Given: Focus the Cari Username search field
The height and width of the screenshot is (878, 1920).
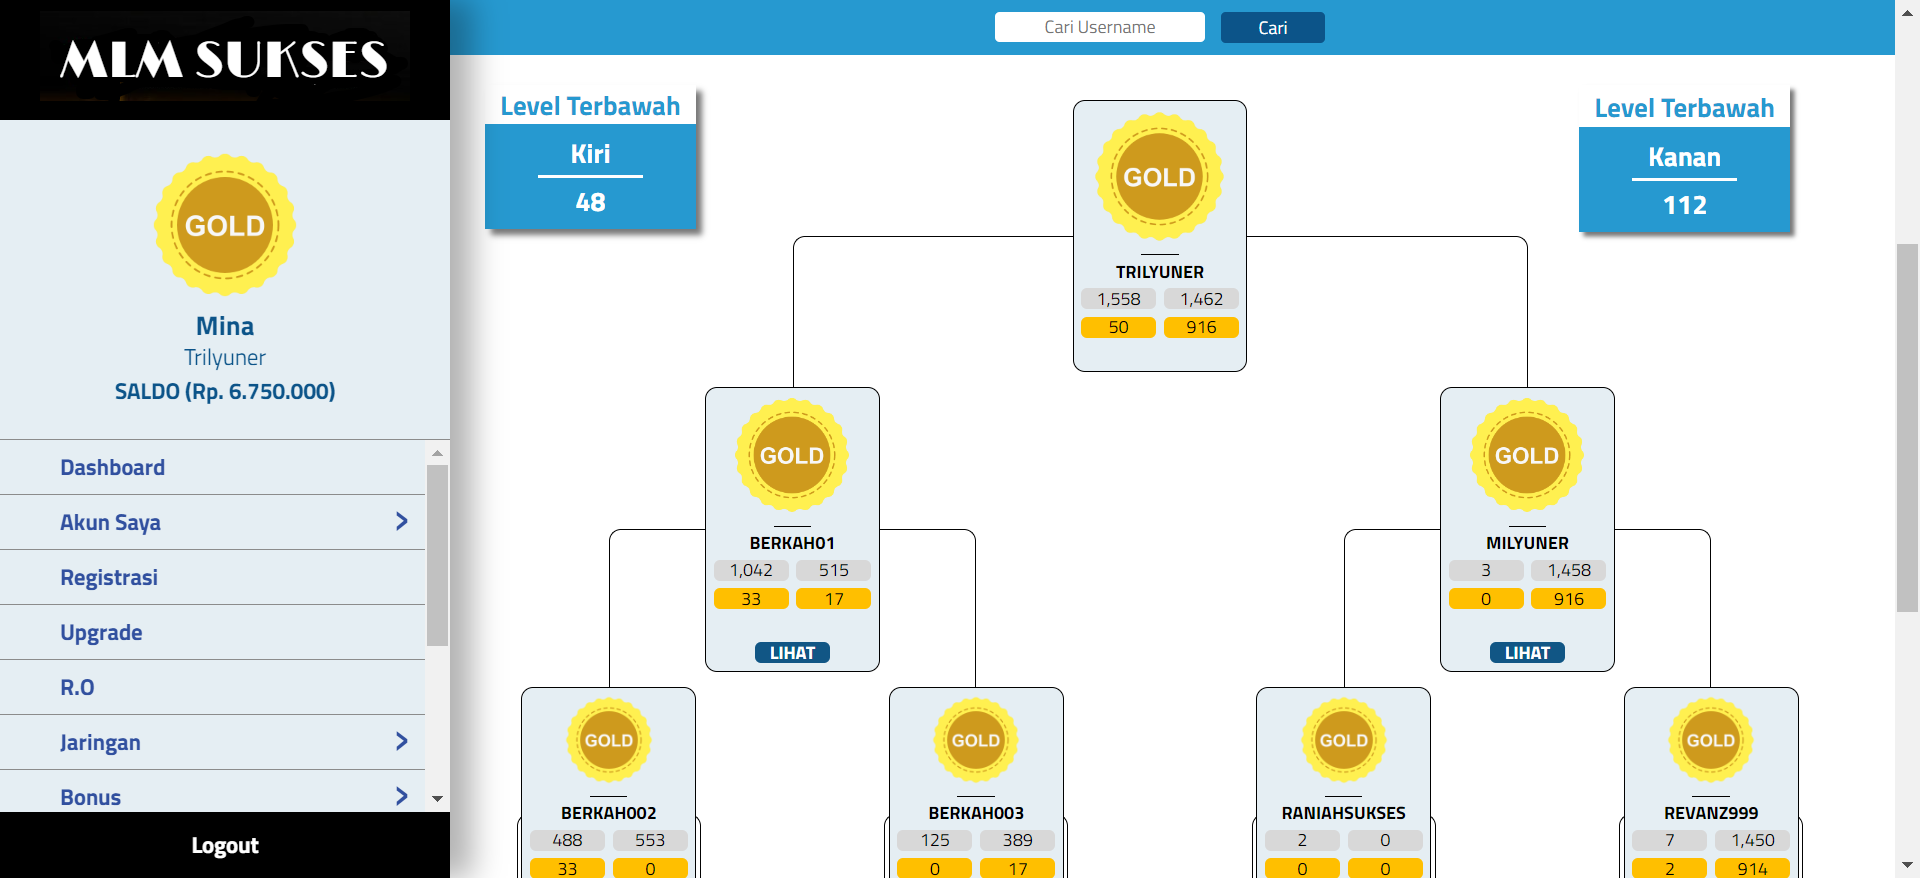Looking at the screenshot, I should click(x=1099, y=27).
